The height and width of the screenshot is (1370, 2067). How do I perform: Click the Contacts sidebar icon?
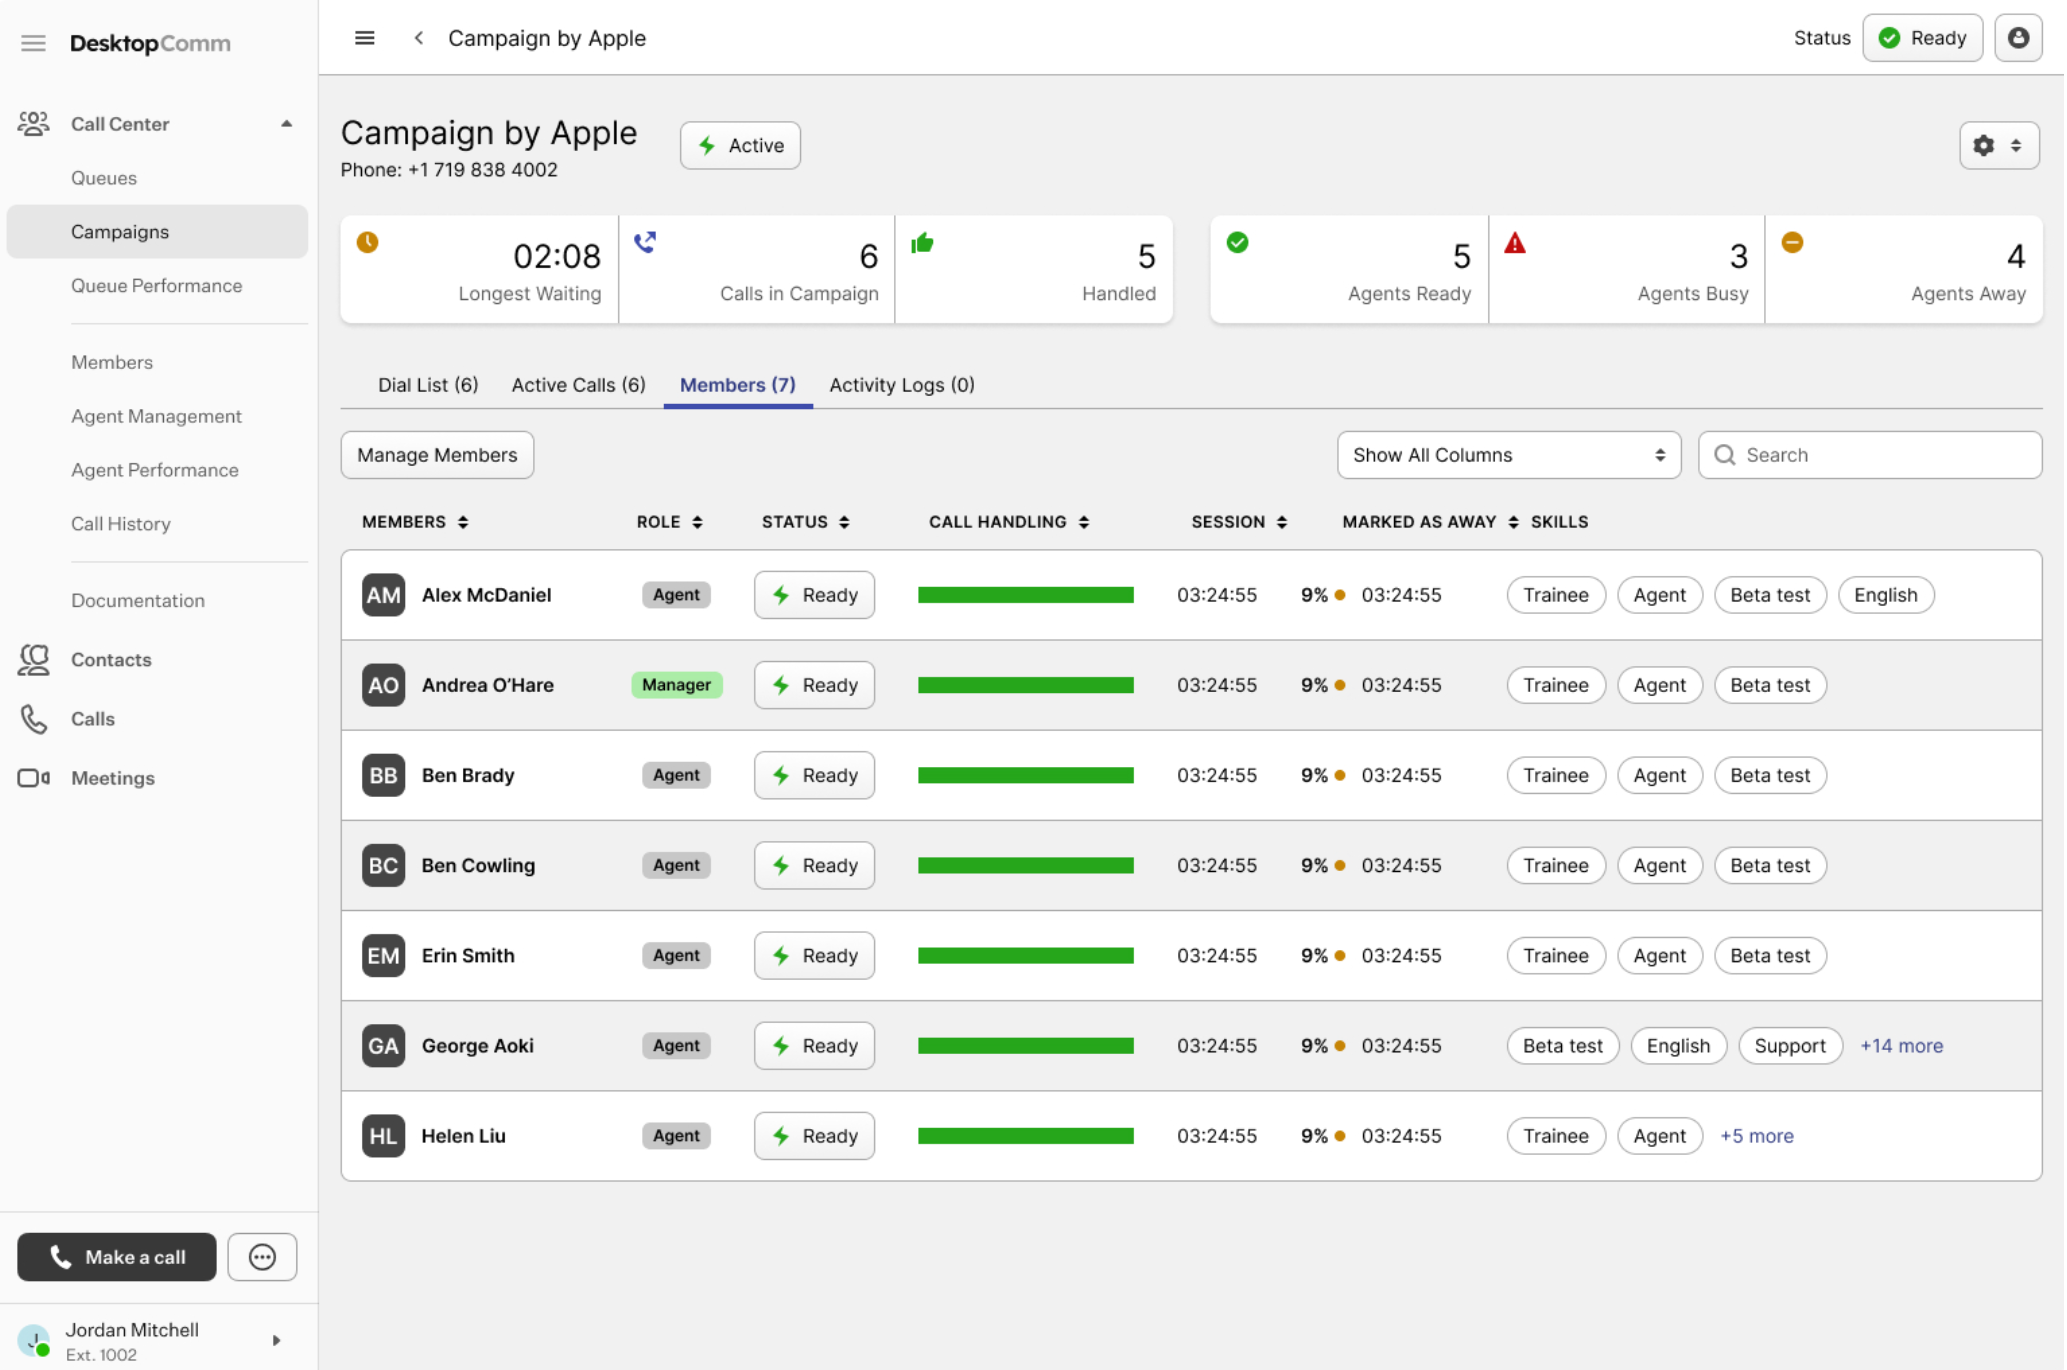(34, 660)
